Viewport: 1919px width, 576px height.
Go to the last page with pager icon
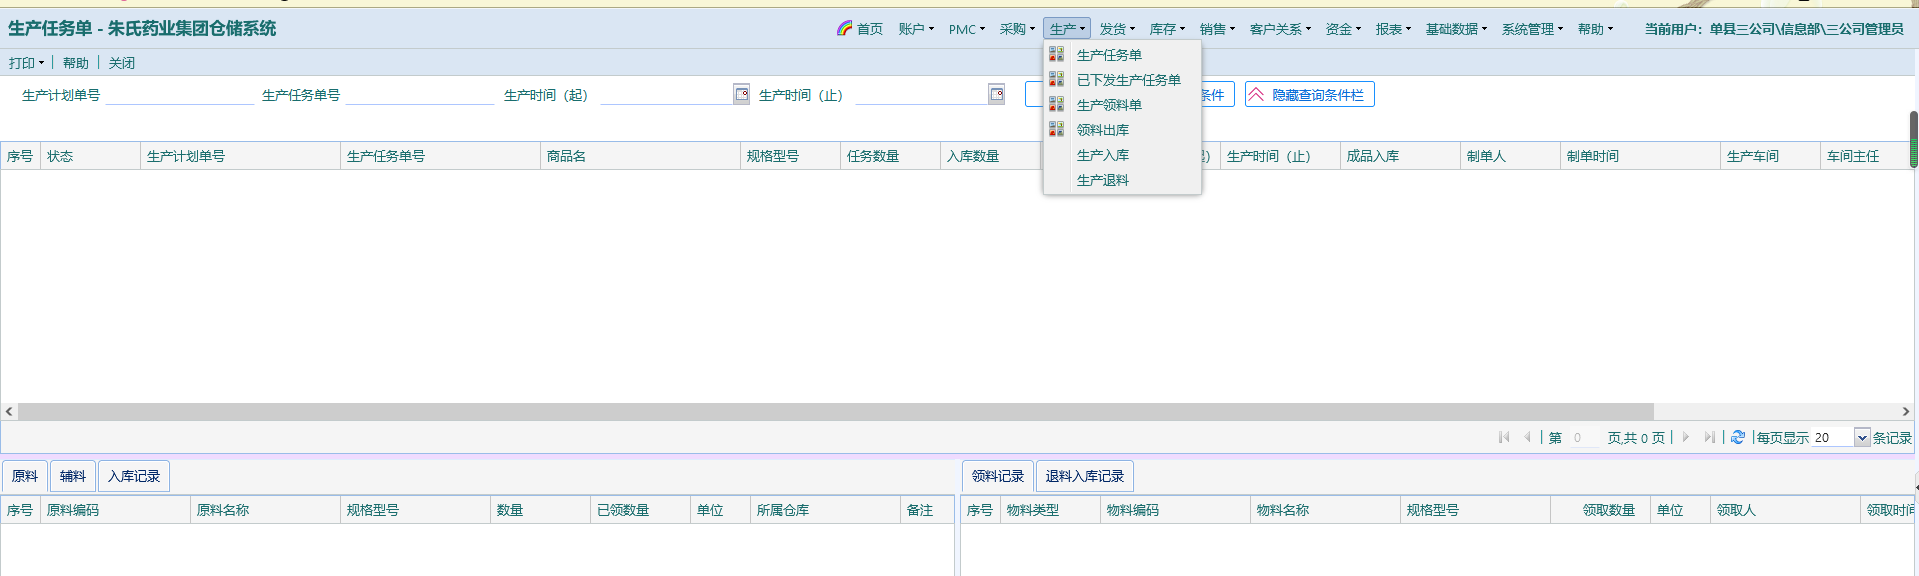1709,437
